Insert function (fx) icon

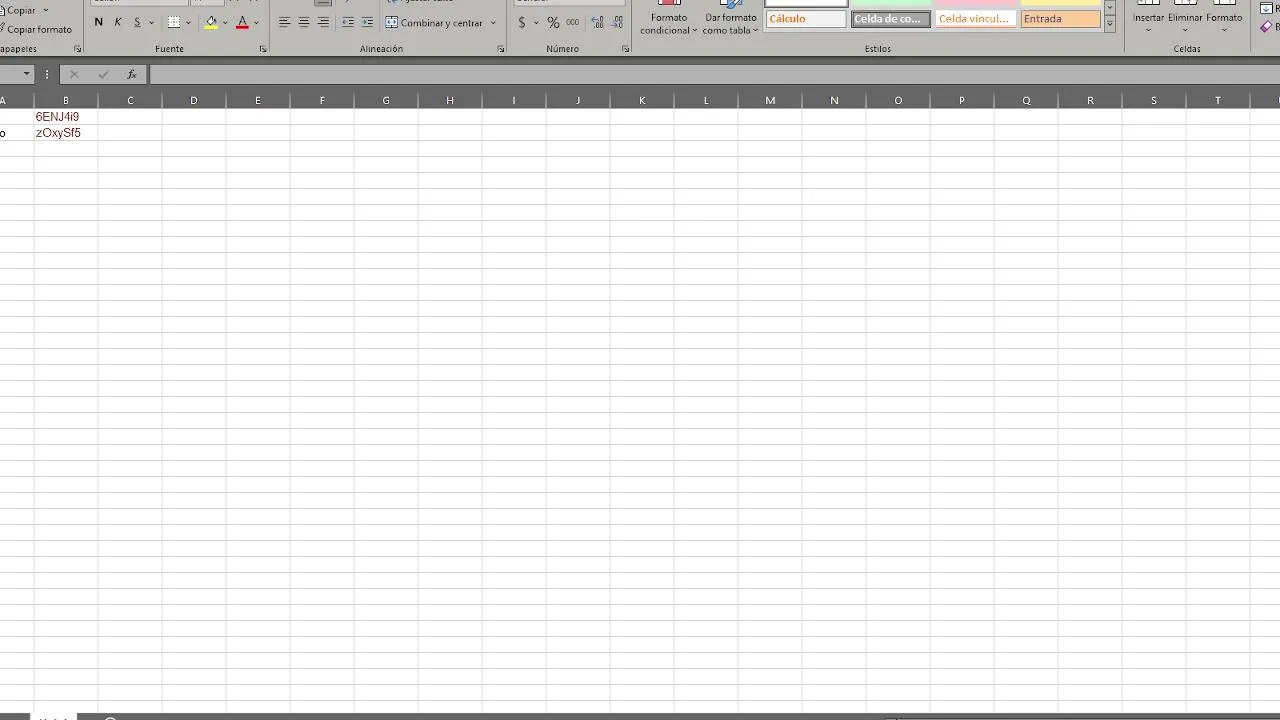pyautogui.click(x=132, y=74)
